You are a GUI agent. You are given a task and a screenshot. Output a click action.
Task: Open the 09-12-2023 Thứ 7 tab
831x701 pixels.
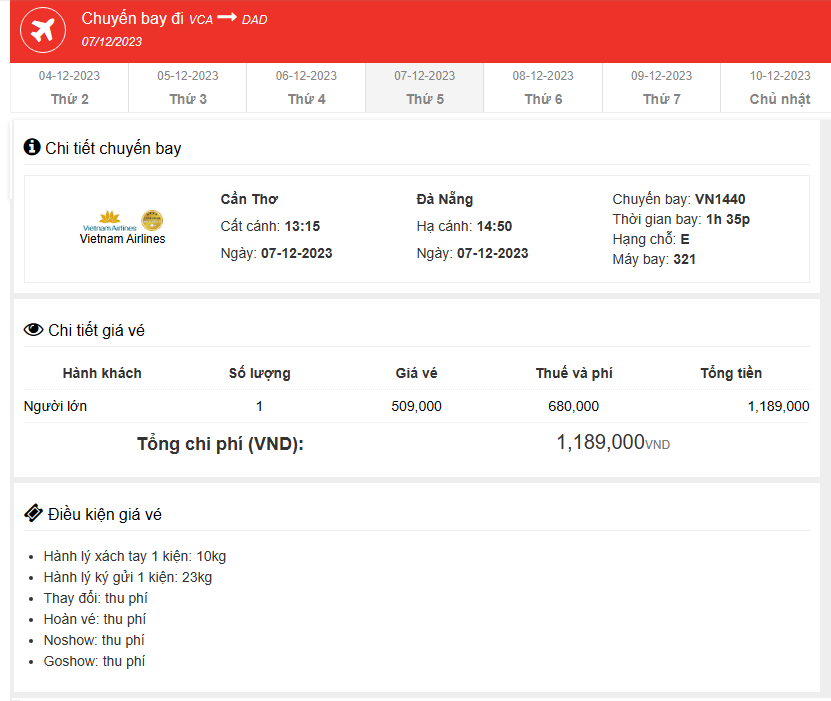[x=661, y=85]
